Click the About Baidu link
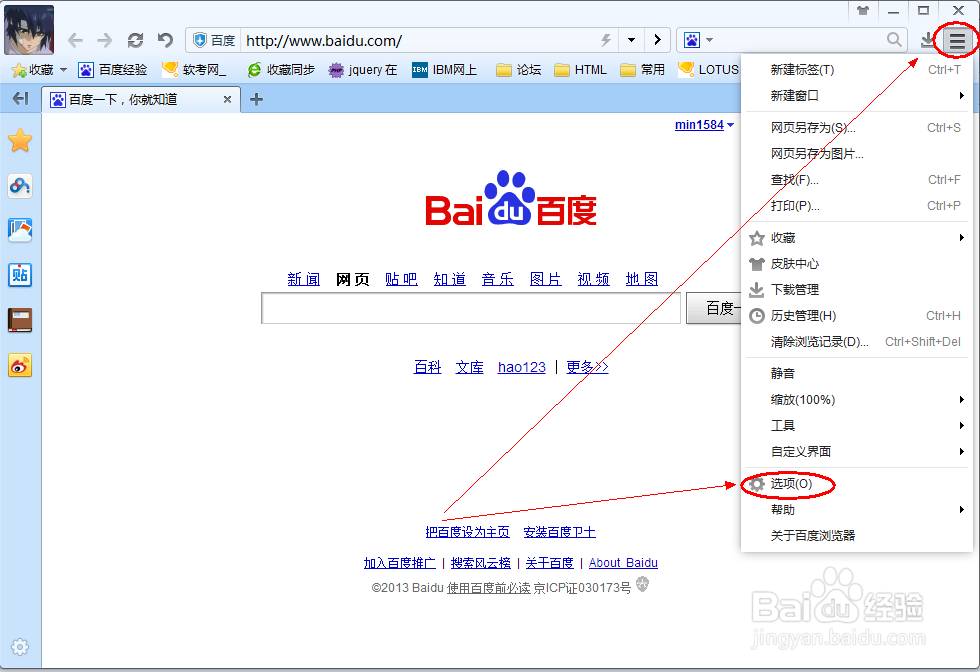This screenshot has width=980, height=672. (x=623, y=563)
